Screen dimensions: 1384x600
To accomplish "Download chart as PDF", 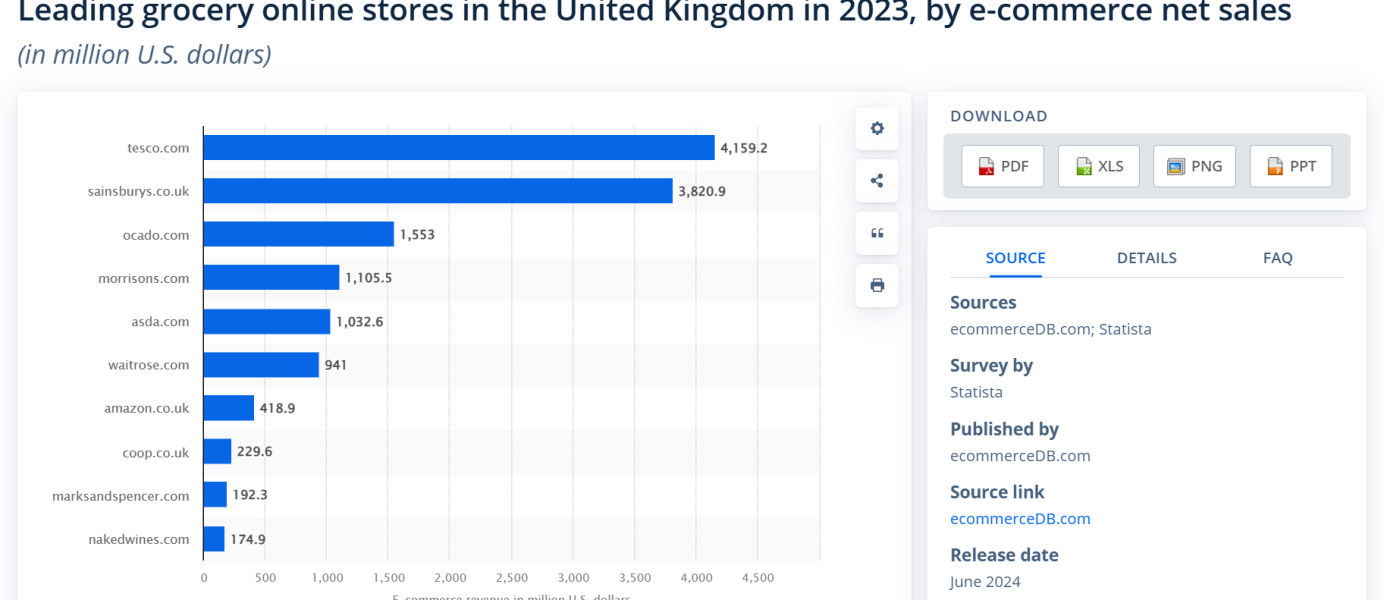I will [1003, 166].
